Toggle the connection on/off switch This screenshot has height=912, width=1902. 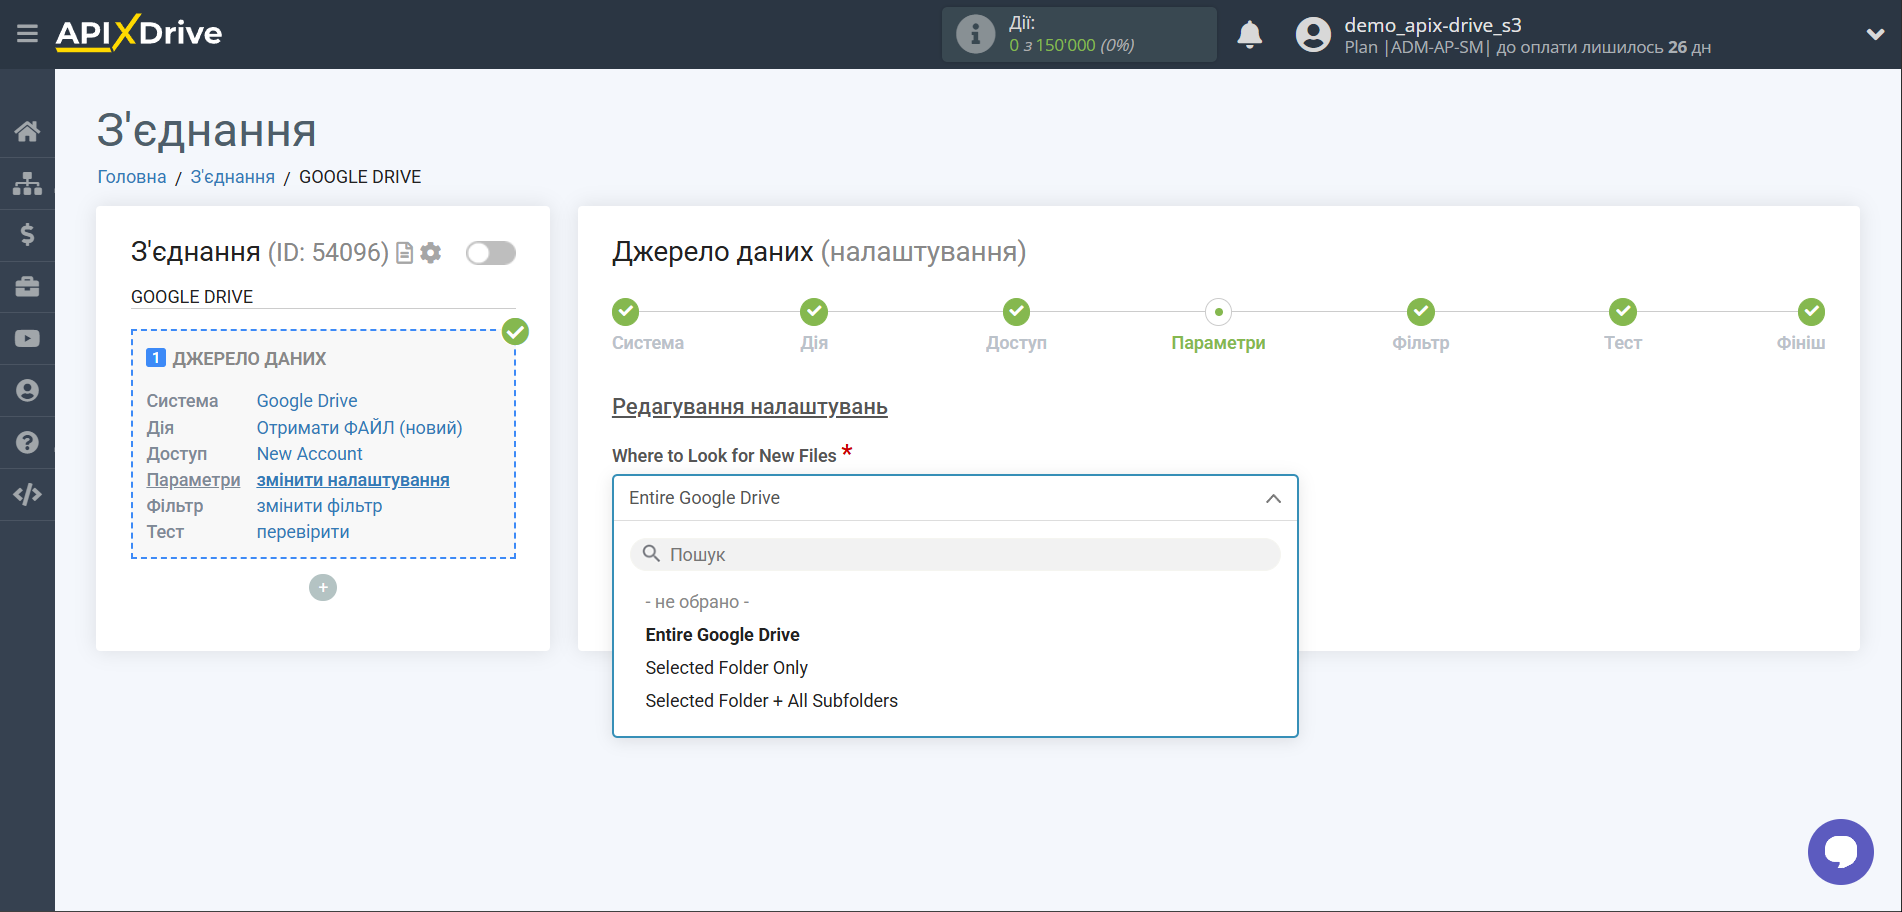(x=491, y=253)
